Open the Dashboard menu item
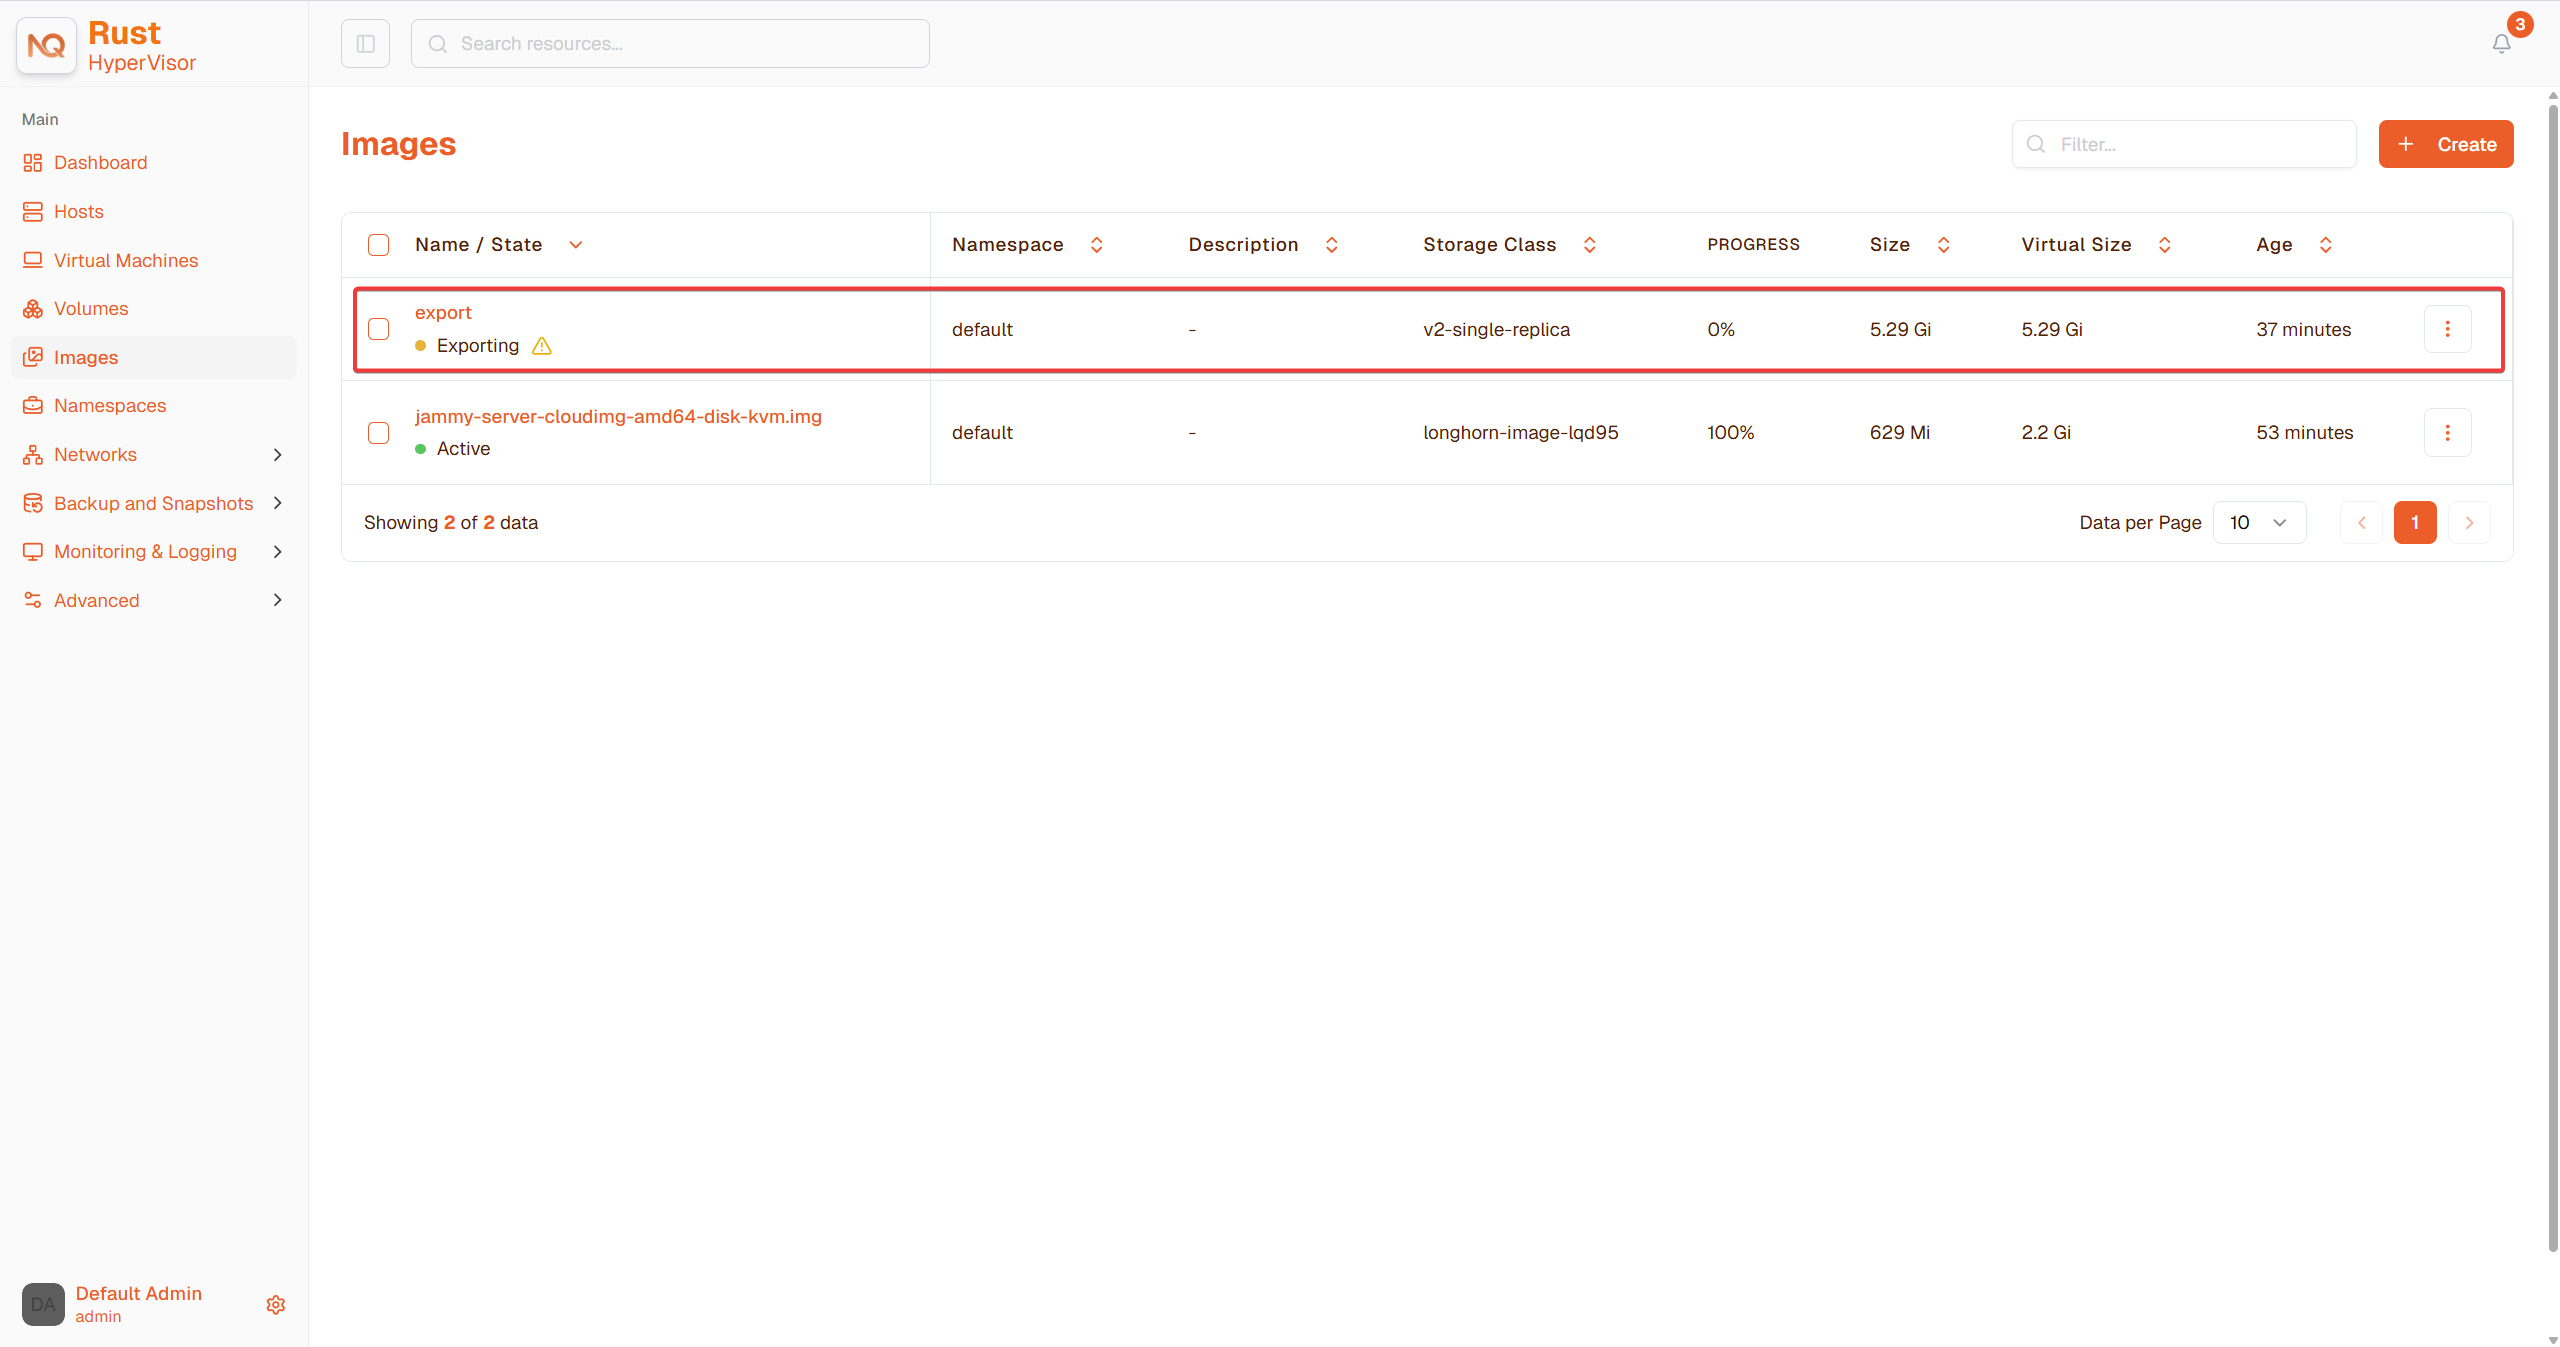 point(154,163)
